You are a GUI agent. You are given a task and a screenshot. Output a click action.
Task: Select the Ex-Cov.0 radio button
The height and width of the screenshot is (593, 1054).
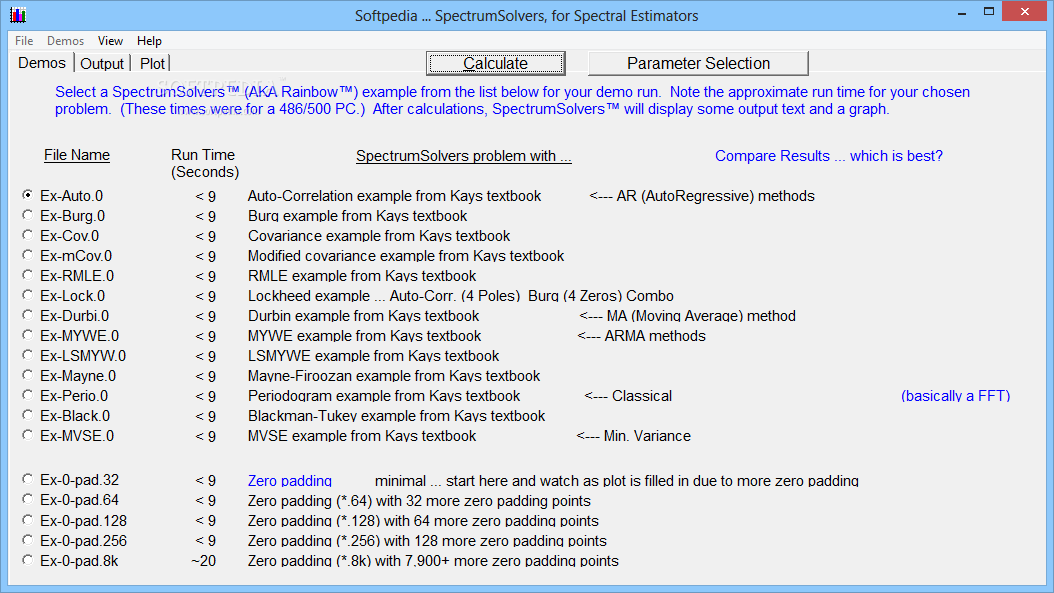28,235
